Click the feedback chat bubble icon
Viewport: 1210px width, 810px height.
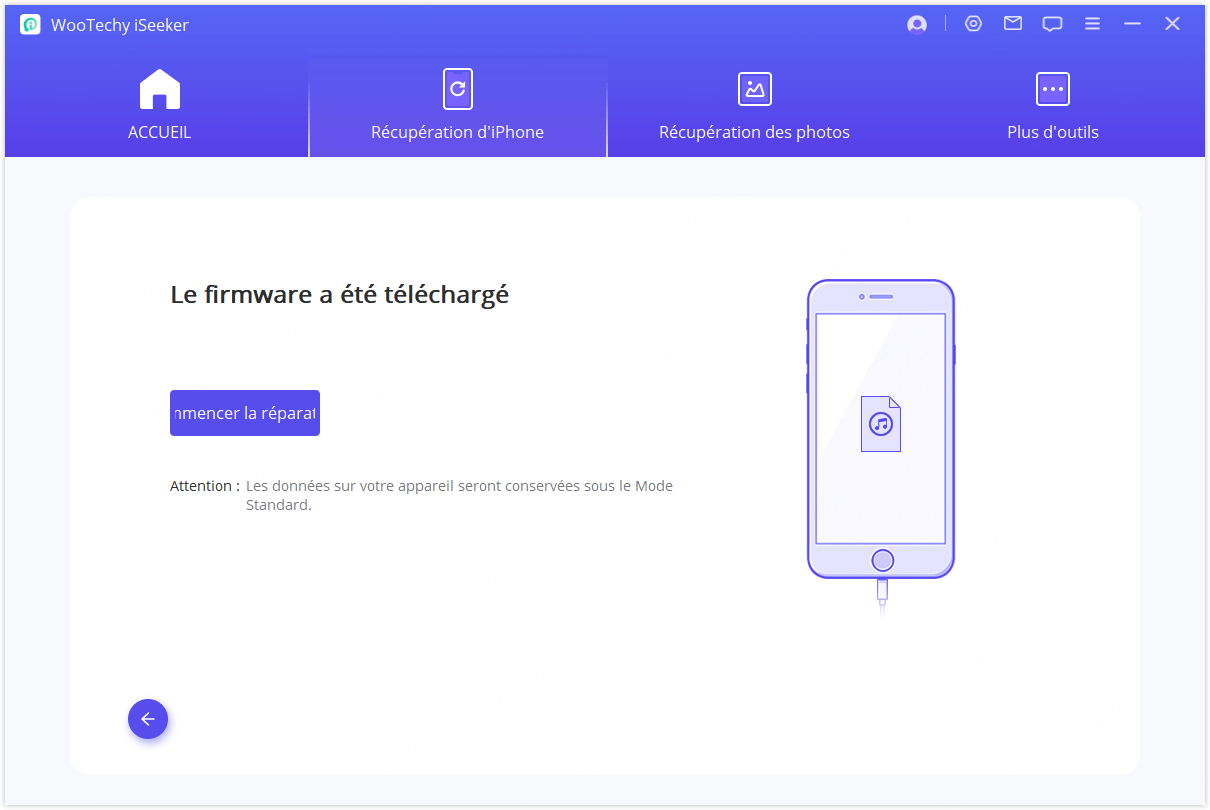1052,24
